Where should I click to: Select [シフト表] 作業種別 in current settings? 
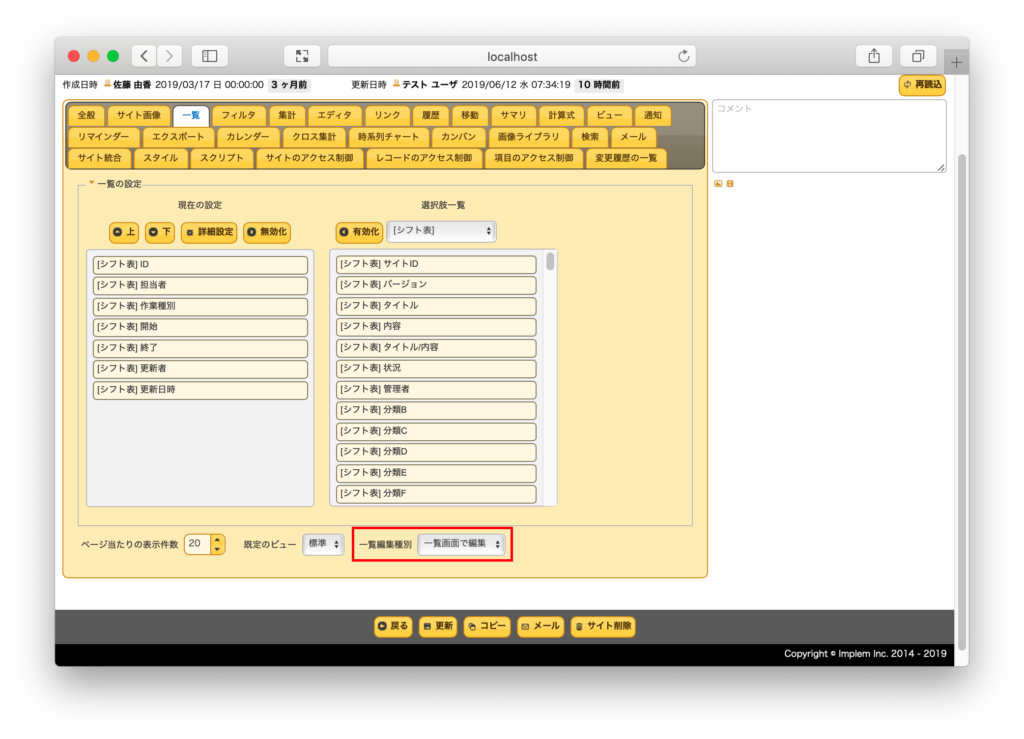click(x=200, y=306)
